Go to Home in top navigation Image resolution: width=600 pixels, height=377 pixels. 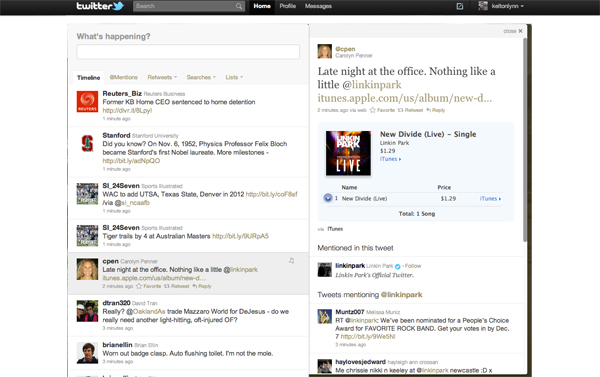point(262,6)
